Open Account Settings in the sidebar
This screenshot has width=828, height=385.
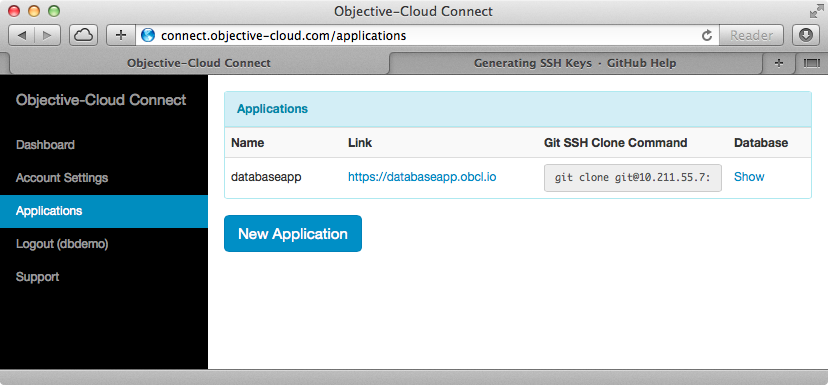(62, 178)
